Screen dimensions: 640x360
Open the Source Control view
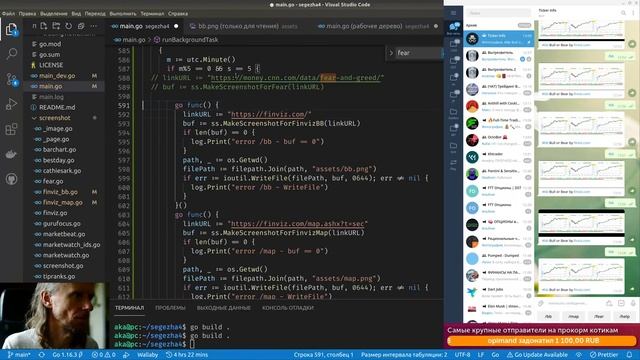pos(11,79)
